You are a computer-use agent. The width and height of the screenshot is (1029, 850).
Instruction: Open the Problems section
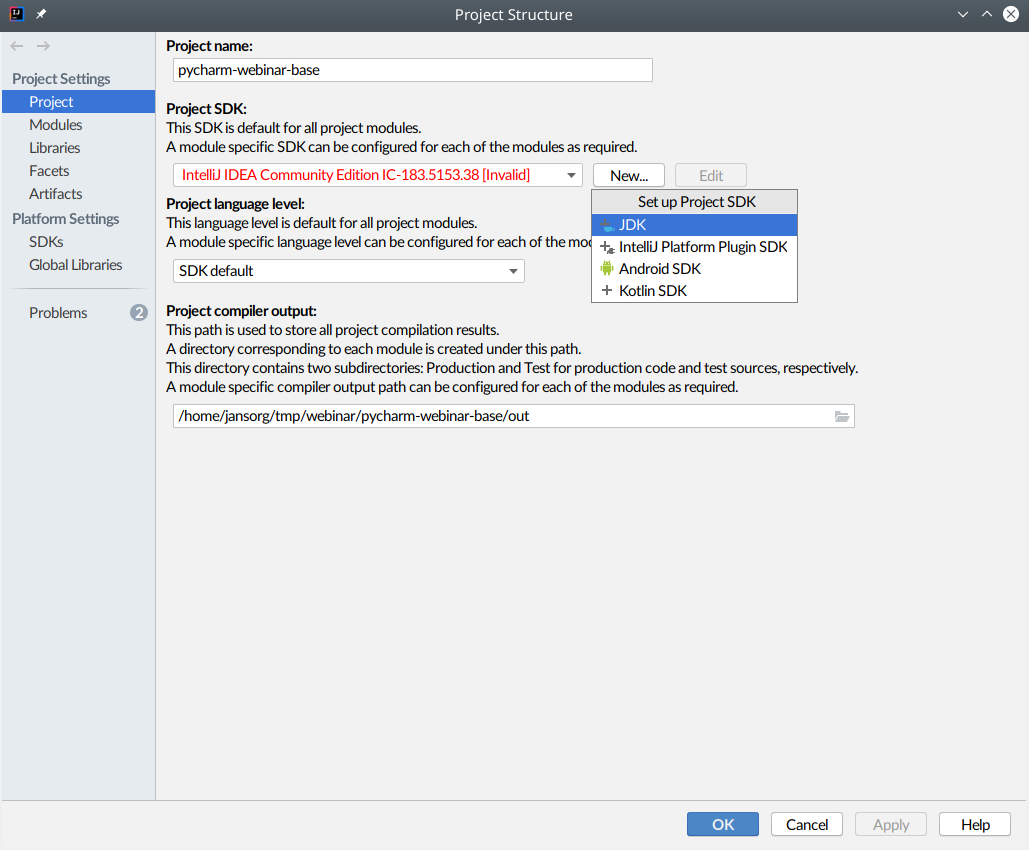tap(79, 312)
